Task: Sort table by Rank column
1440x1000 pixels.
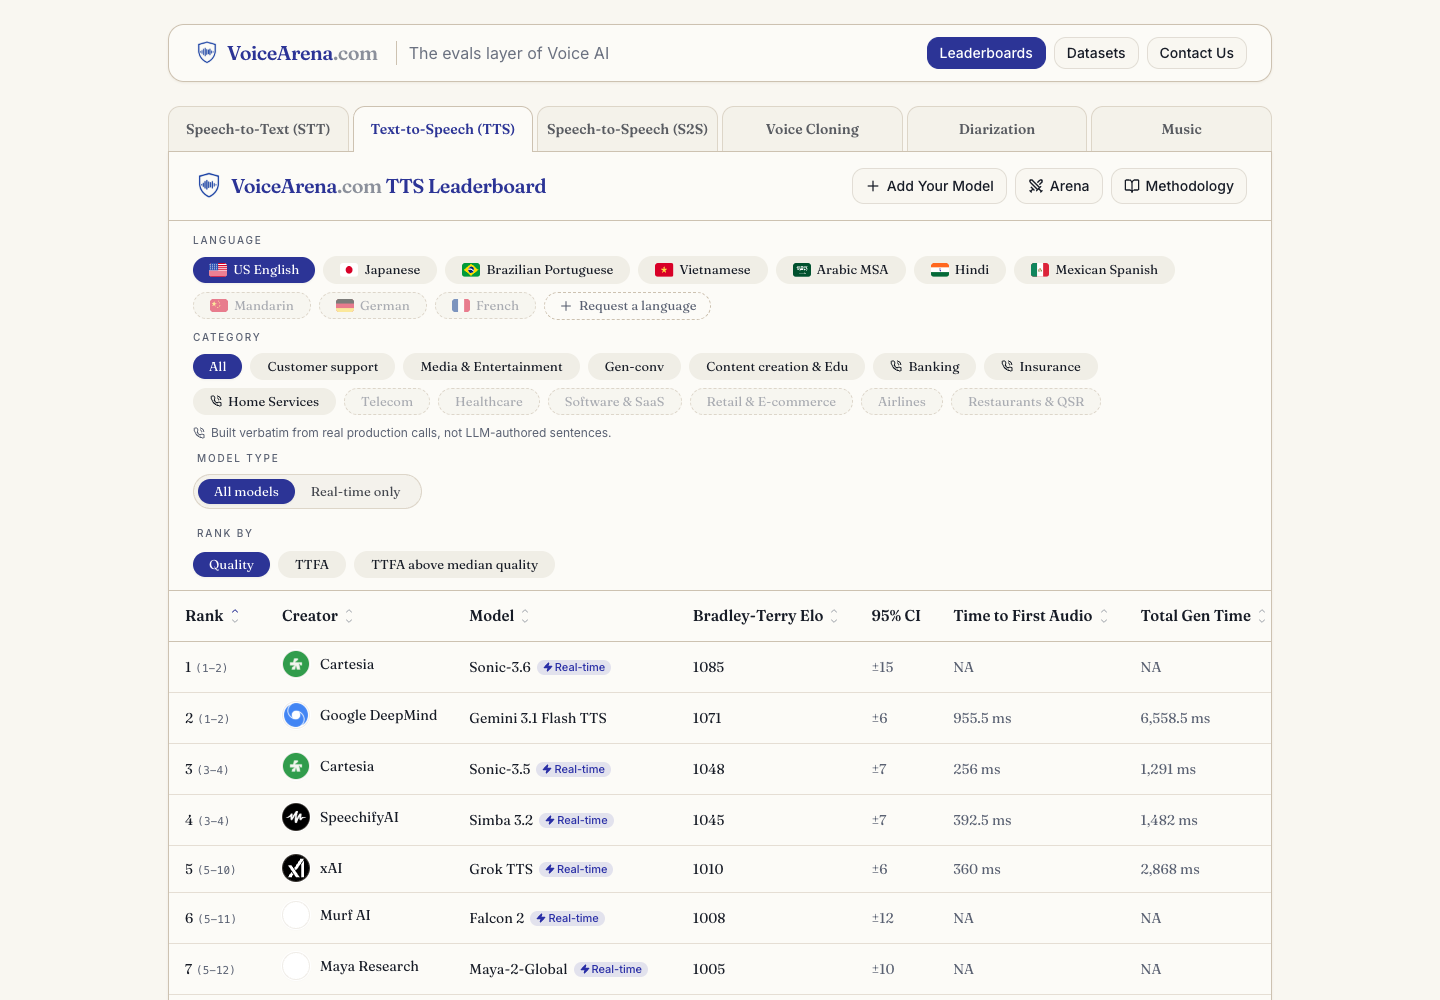Action: [212, 616]
